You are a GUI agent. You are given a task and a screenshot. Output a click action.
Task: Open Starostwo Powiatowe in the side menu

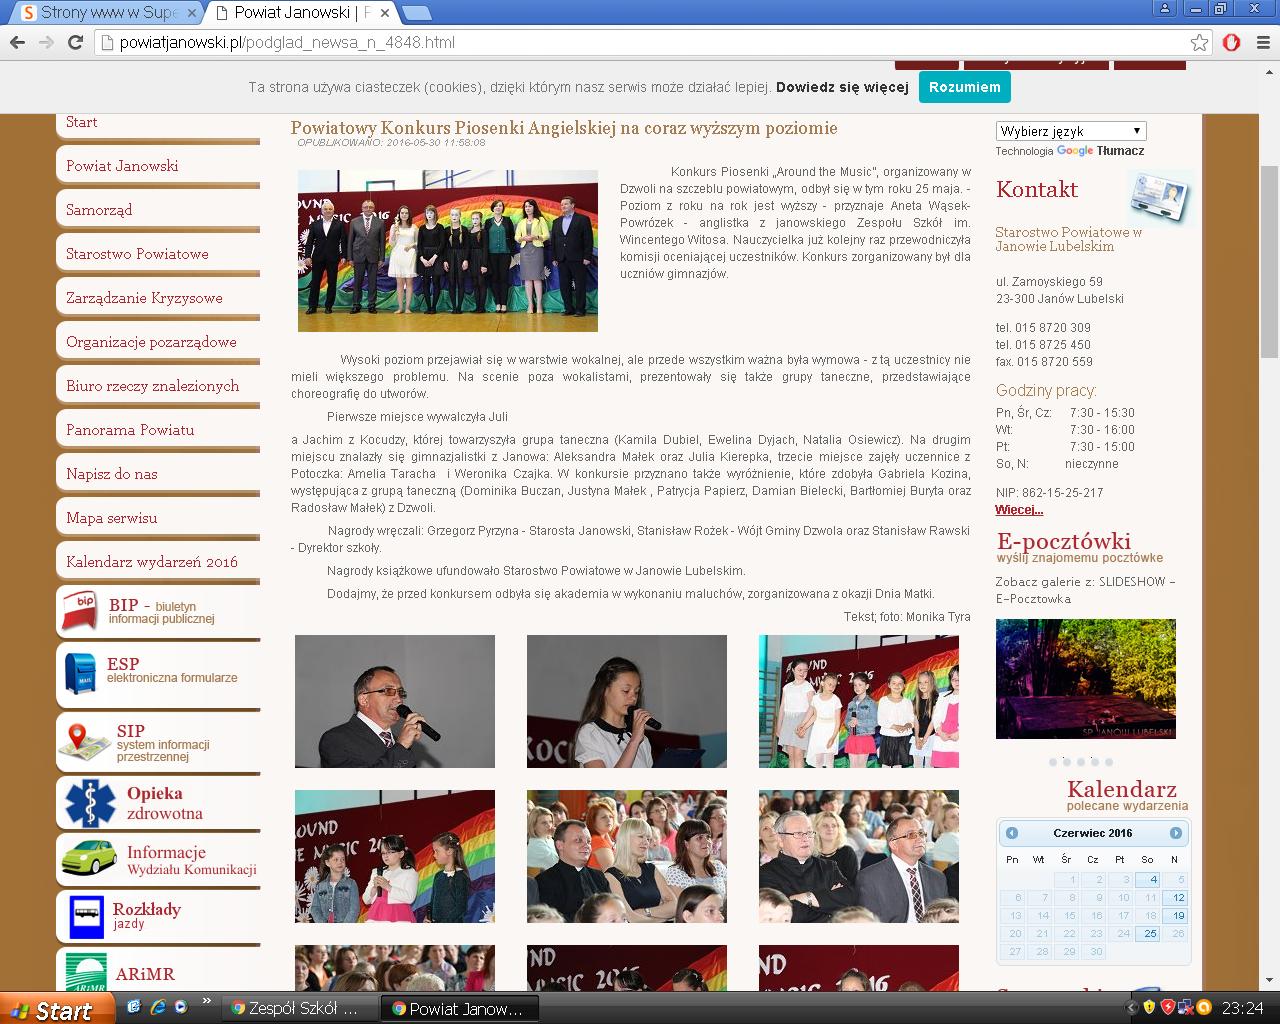pyautogui.click(x=137, y=254)
